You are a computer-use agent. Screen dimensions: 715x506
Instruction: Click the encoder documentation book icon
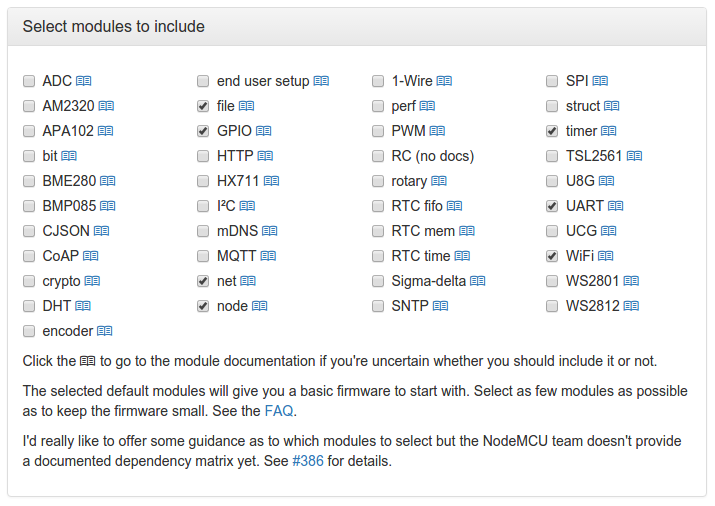pos(104,331)
